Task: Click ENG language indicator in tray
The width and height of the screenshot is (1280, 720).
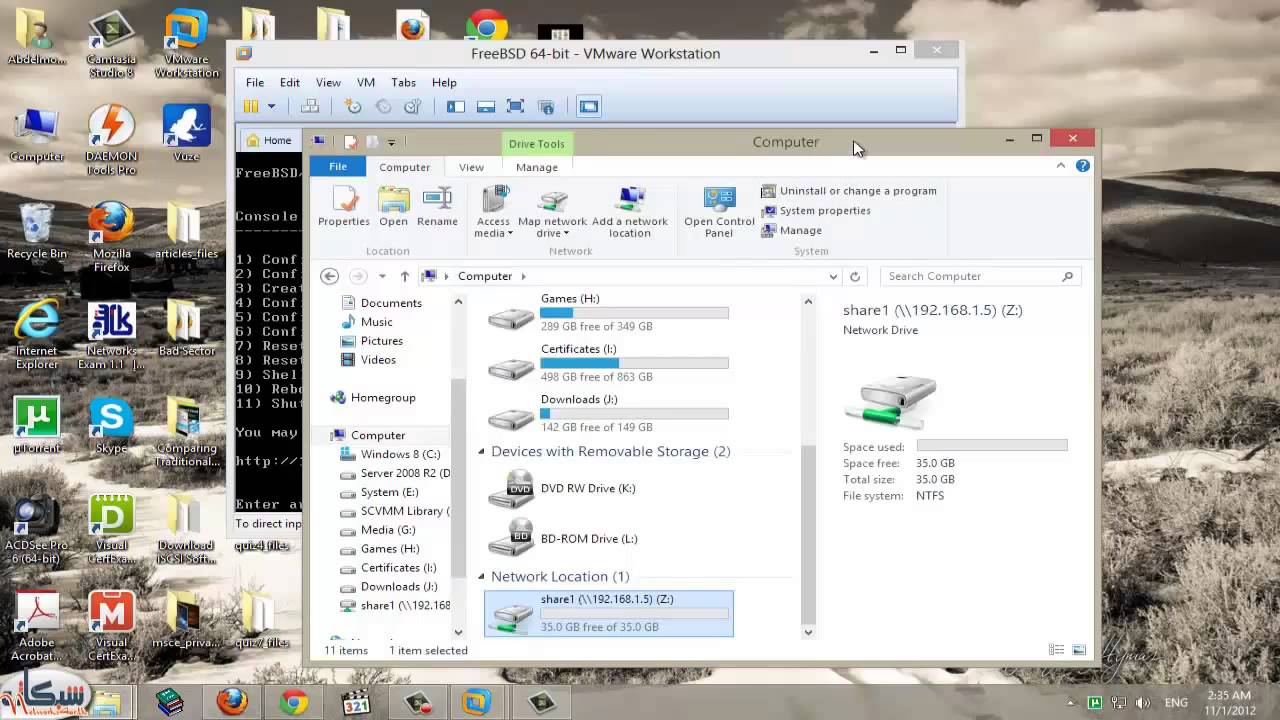Action: tap(1174, 703)
